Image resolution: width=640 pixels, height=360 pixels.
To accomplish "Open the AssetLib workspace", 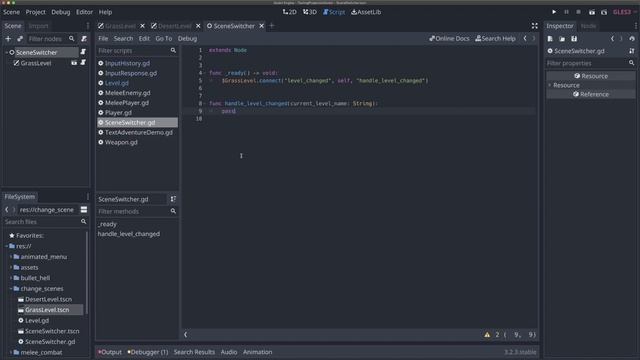I will click(366, 12).
